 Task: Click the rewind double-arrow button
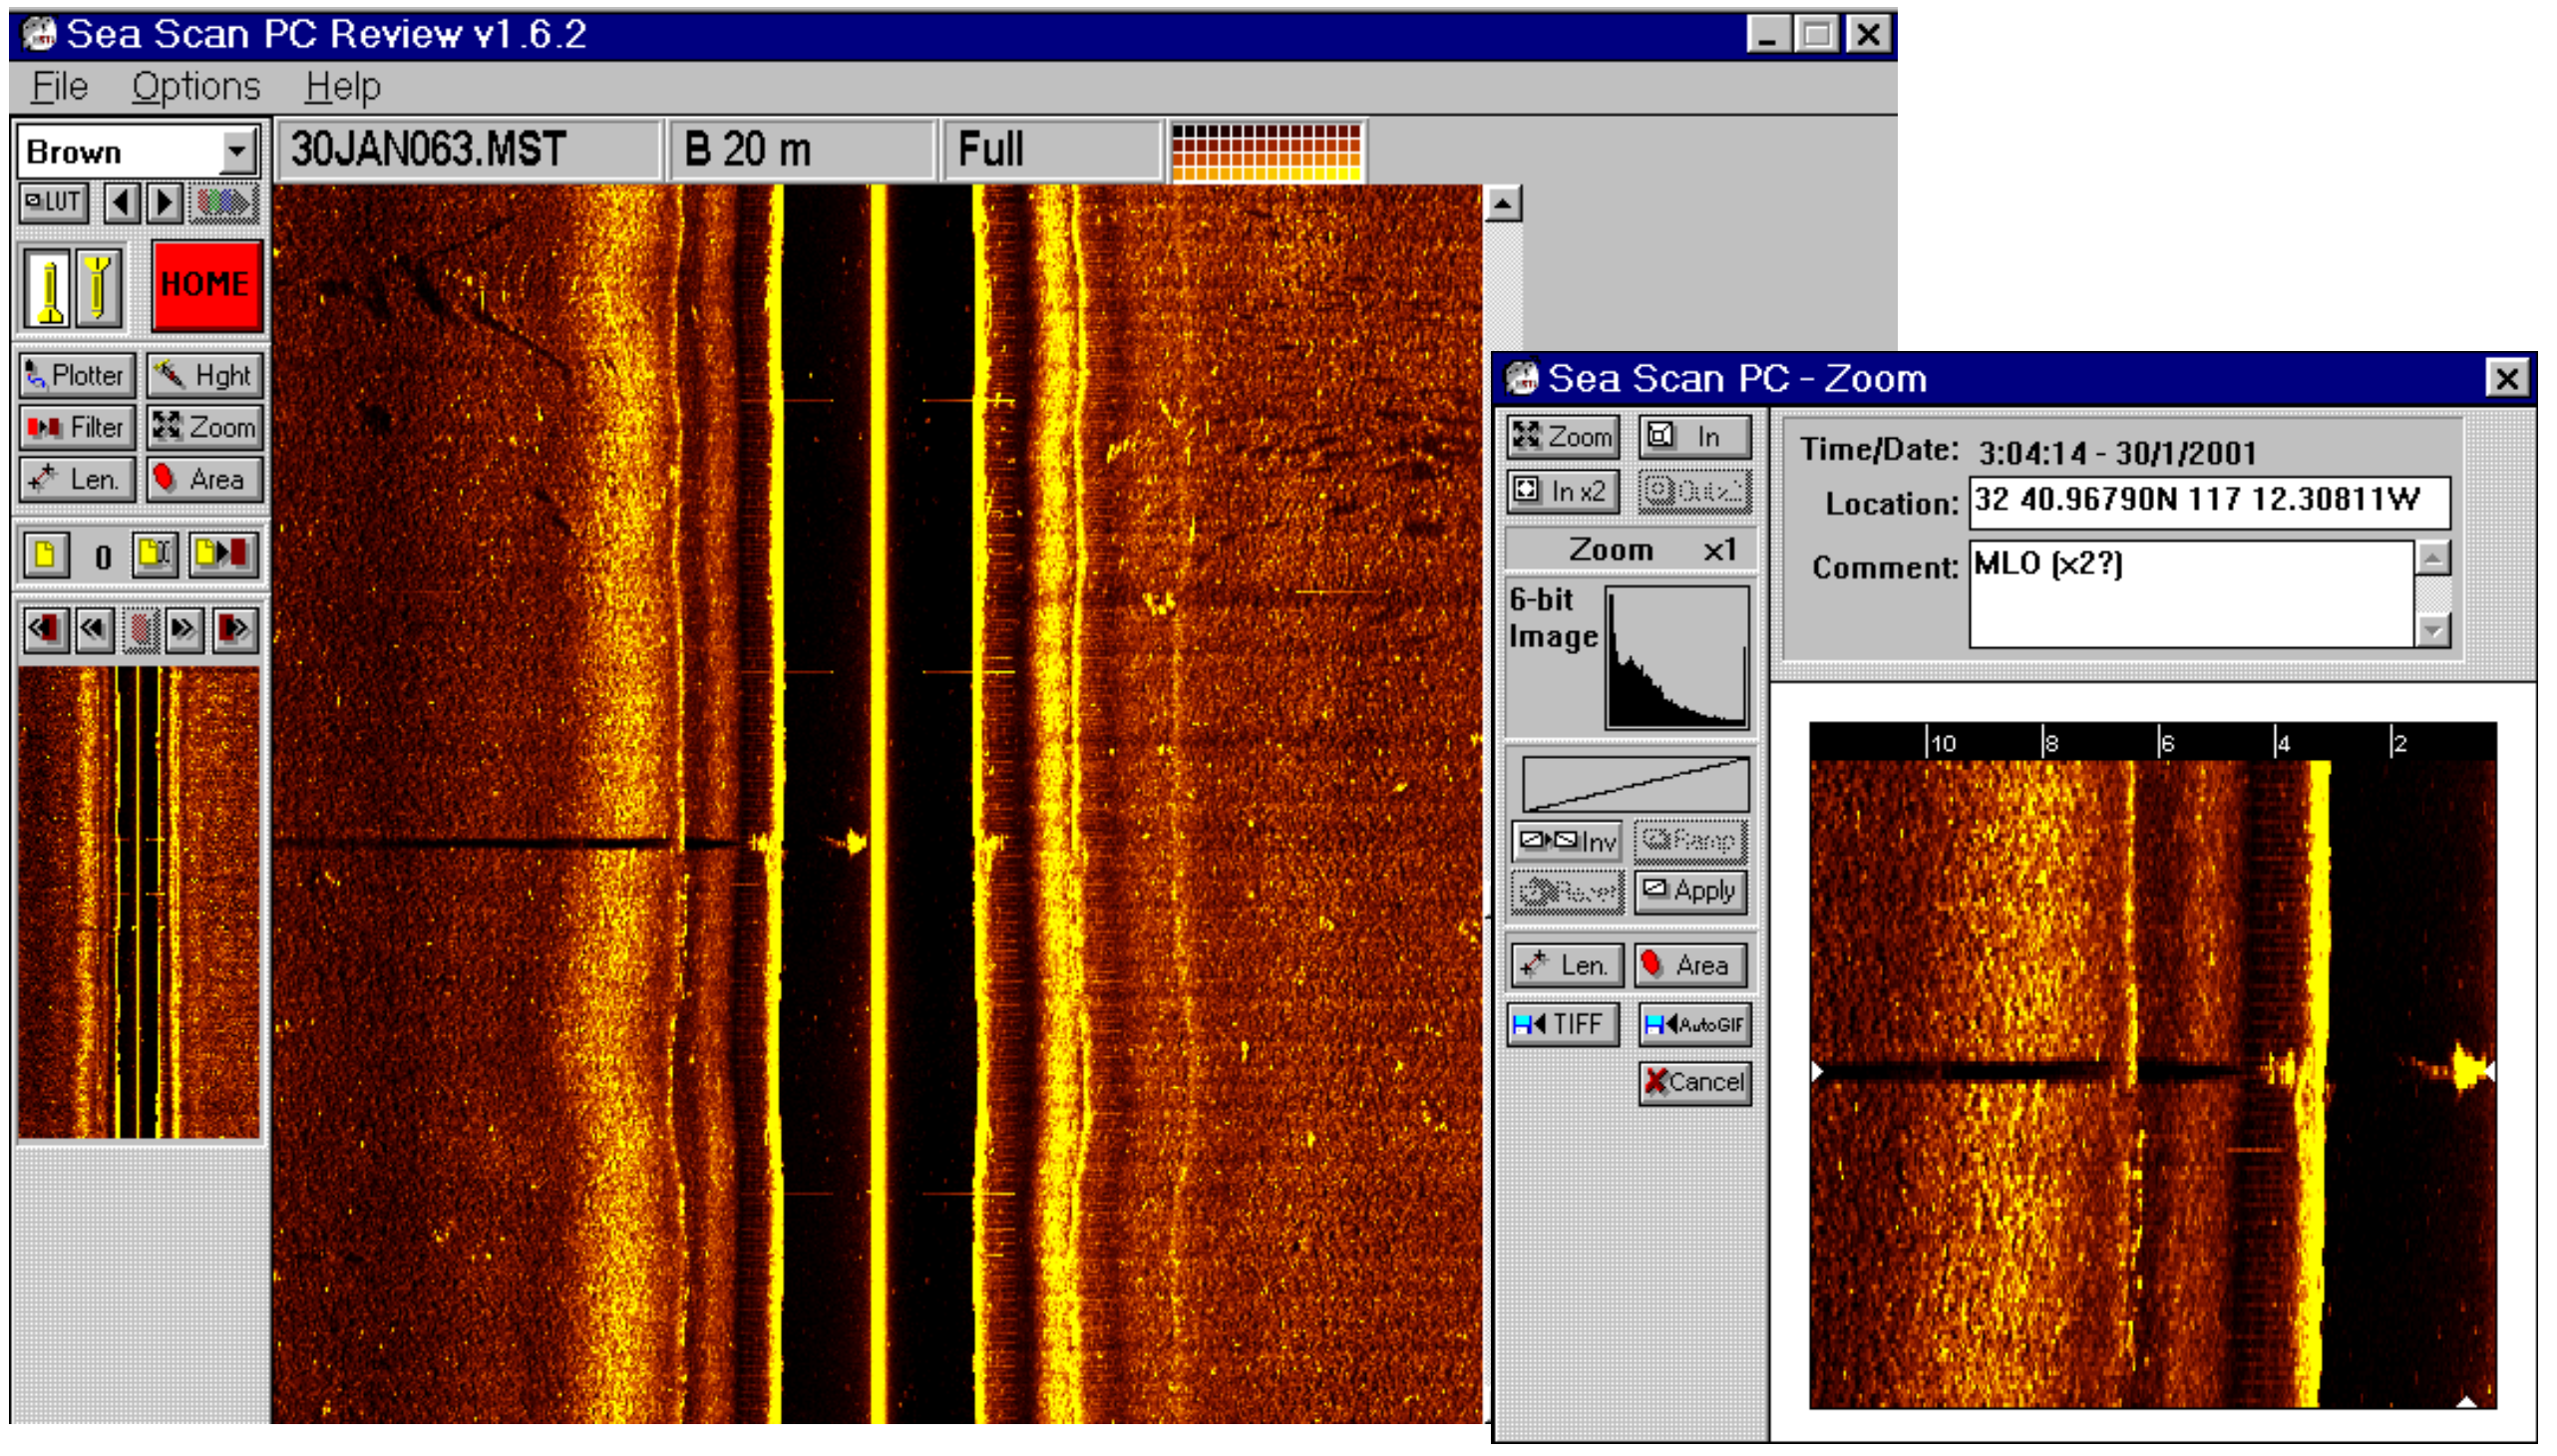pos(93,630)
